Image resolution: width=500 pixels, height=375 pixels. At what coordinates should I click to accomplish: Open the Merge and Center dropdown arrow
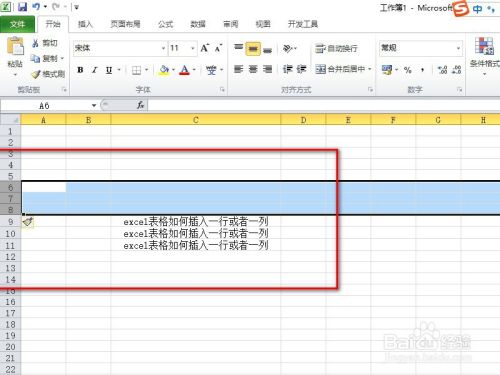pos(370,69)
